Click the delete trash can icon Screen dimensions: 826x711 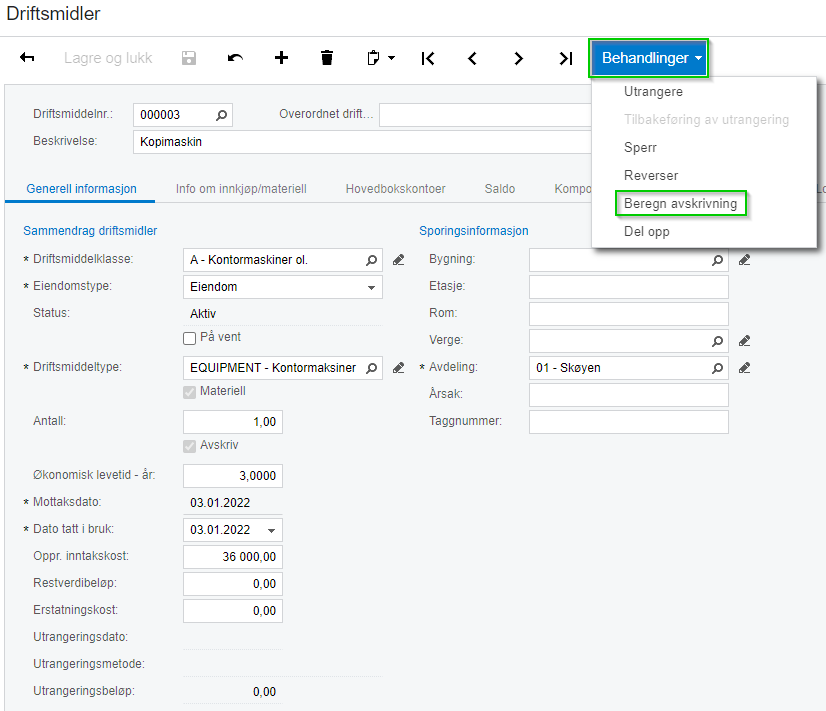coord(327,58)
